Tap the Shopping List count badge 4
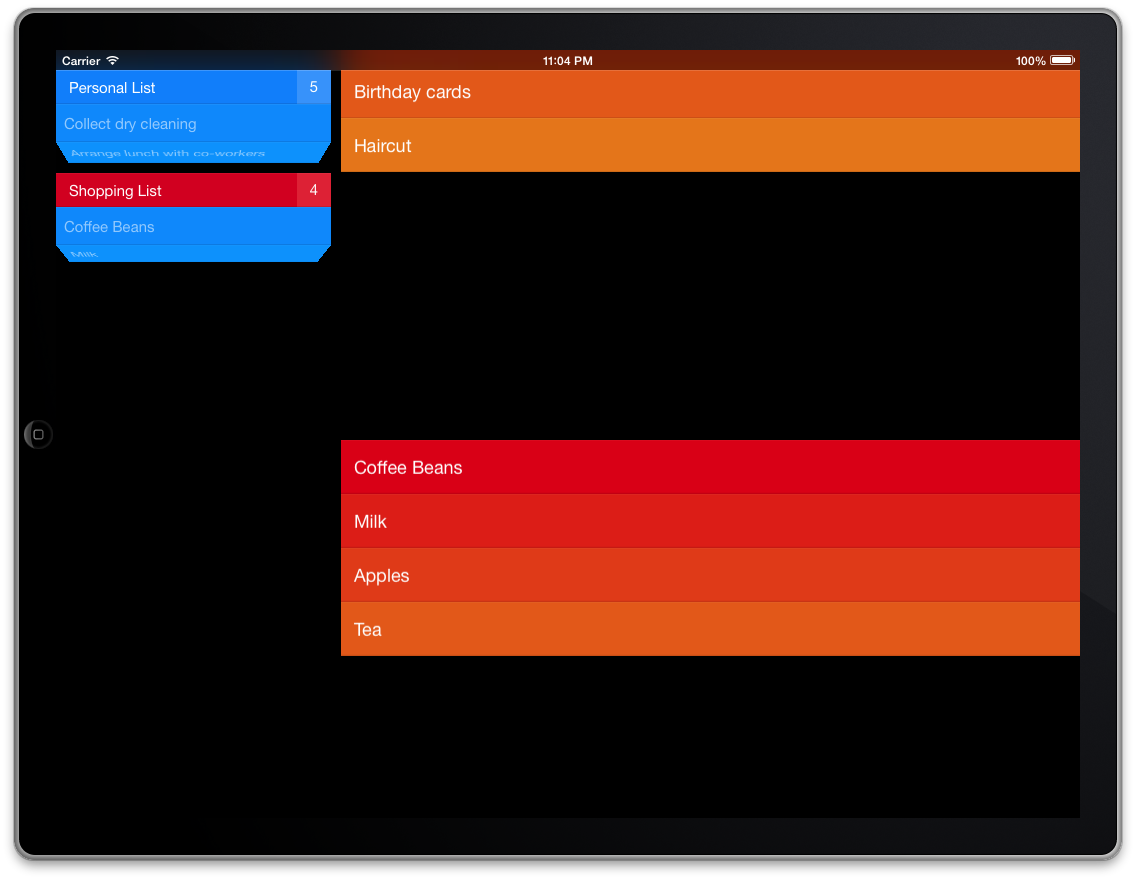The image size is (1136, 880). pos(313,191)
